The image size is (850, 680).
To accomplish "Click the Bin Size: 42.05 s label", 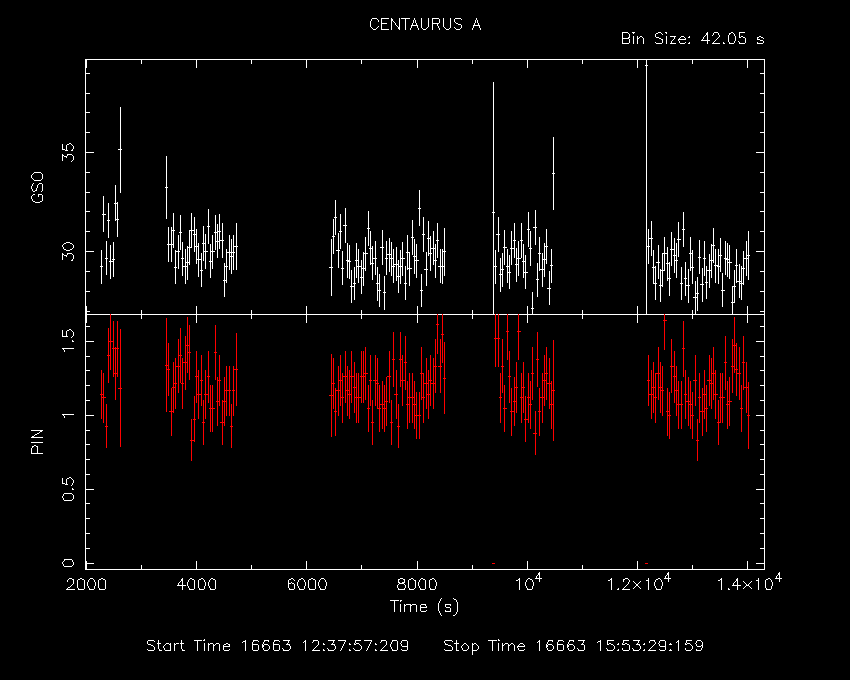I will point(693,39).
